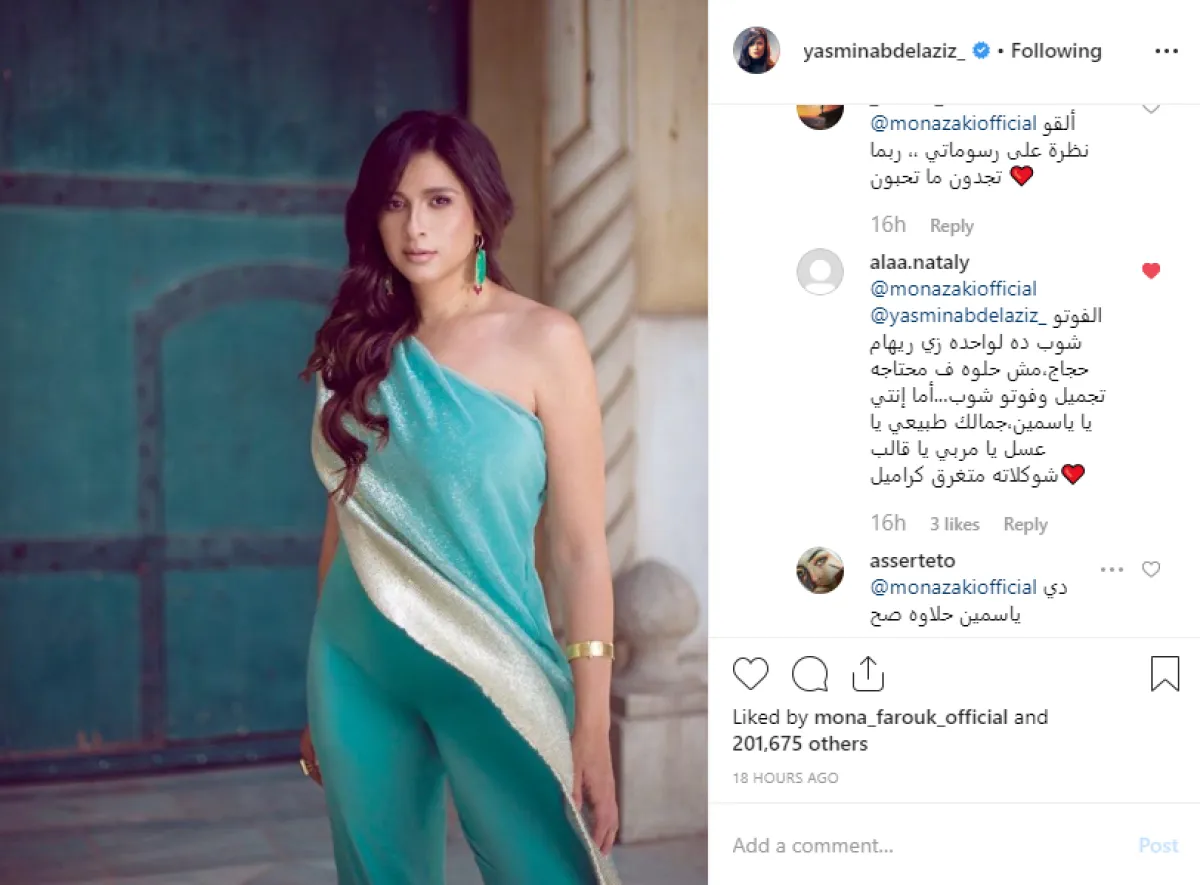Image resolution: width=1200 pixels, height=885 pixels.
Task: Open the post photo of woman
Action: click(x=354, y=442)
